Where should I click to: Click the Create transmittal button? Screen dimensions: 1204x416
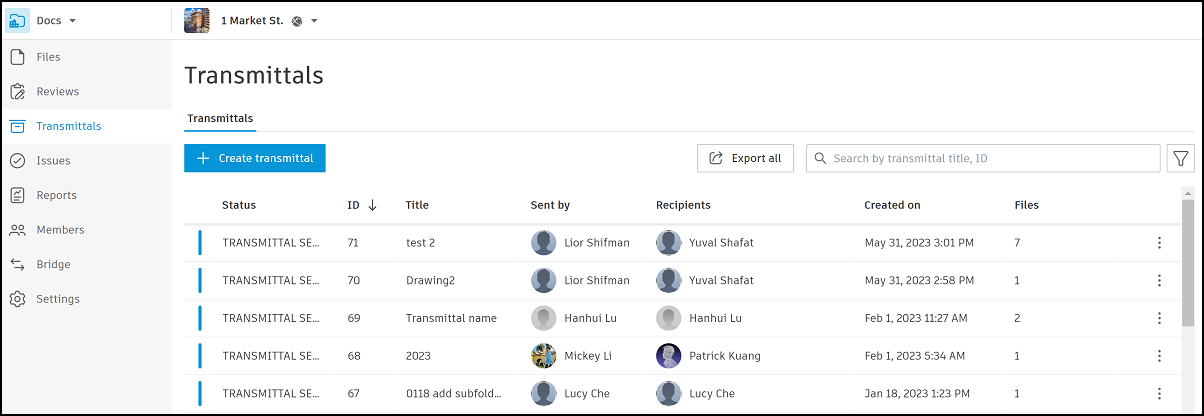(255, 158)
